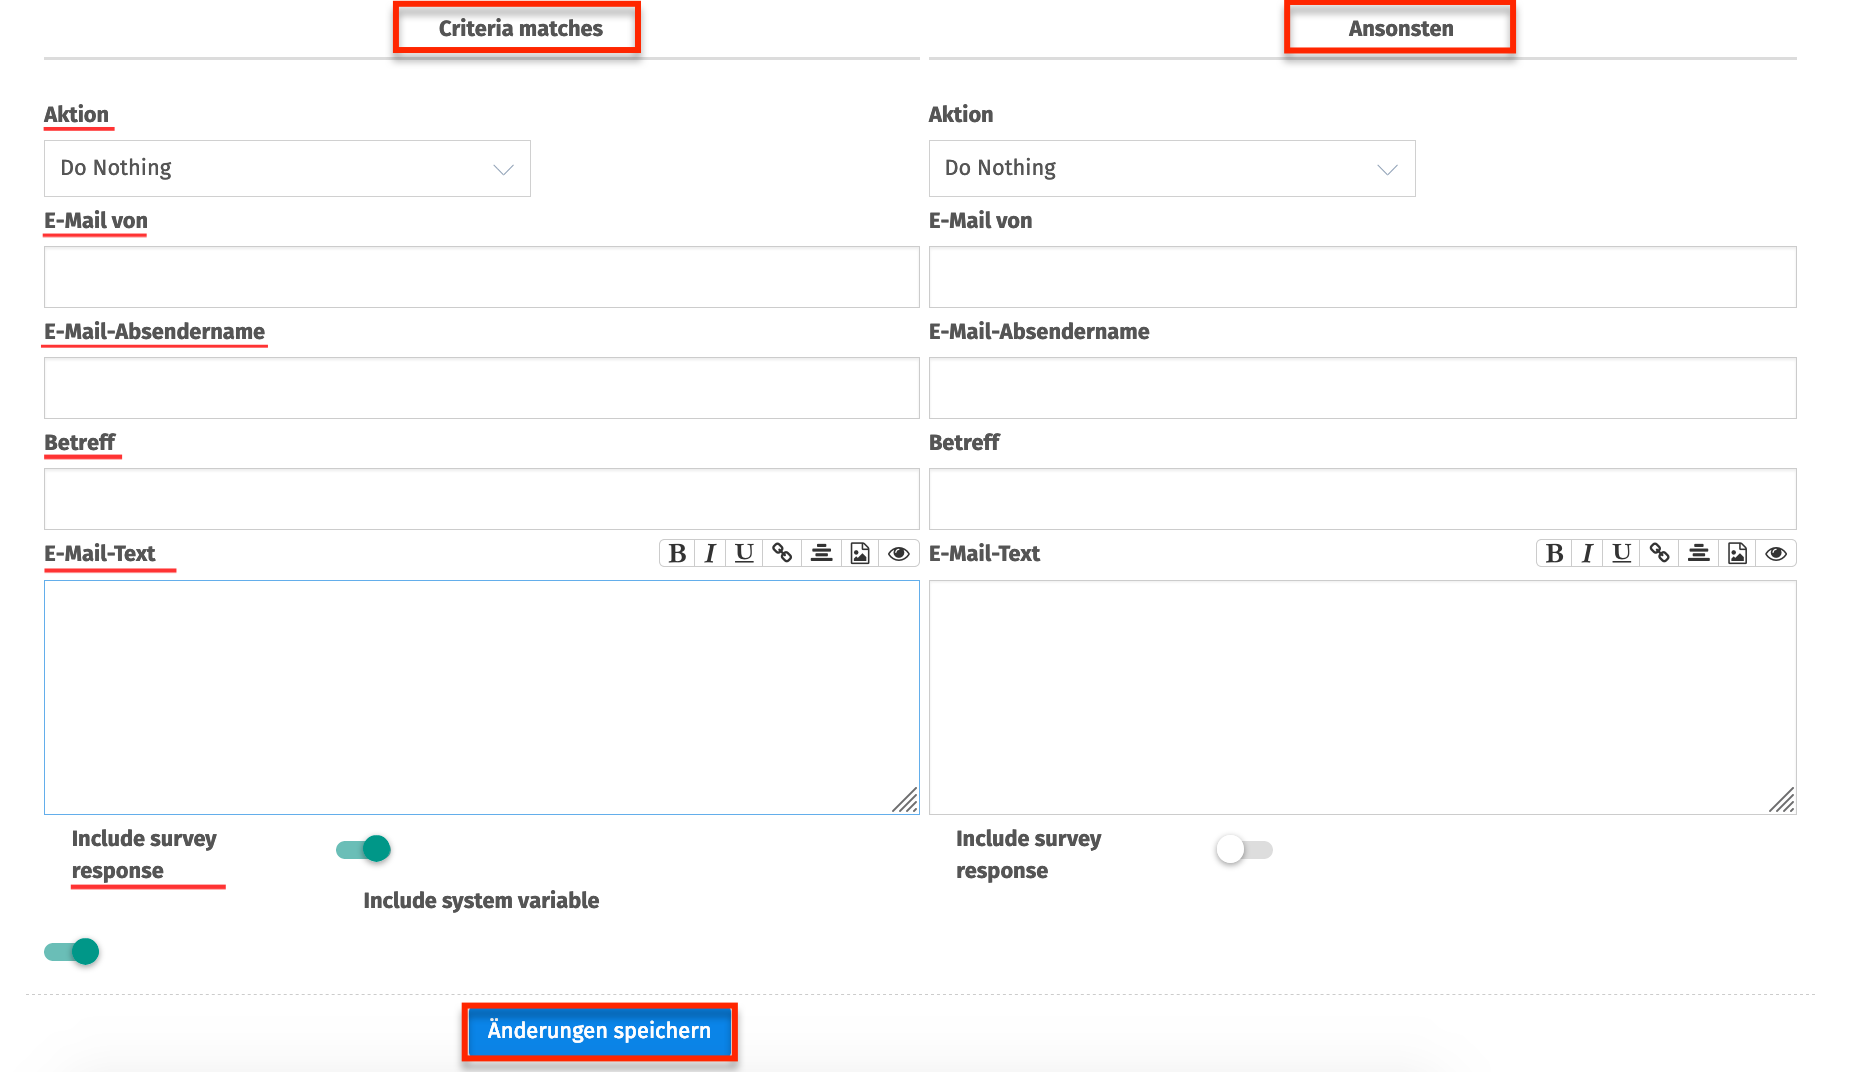The height and width of the screenshot is (1072, 1872).
Task: Insert image in Criteria matches email text
Action: coord(860,553)
